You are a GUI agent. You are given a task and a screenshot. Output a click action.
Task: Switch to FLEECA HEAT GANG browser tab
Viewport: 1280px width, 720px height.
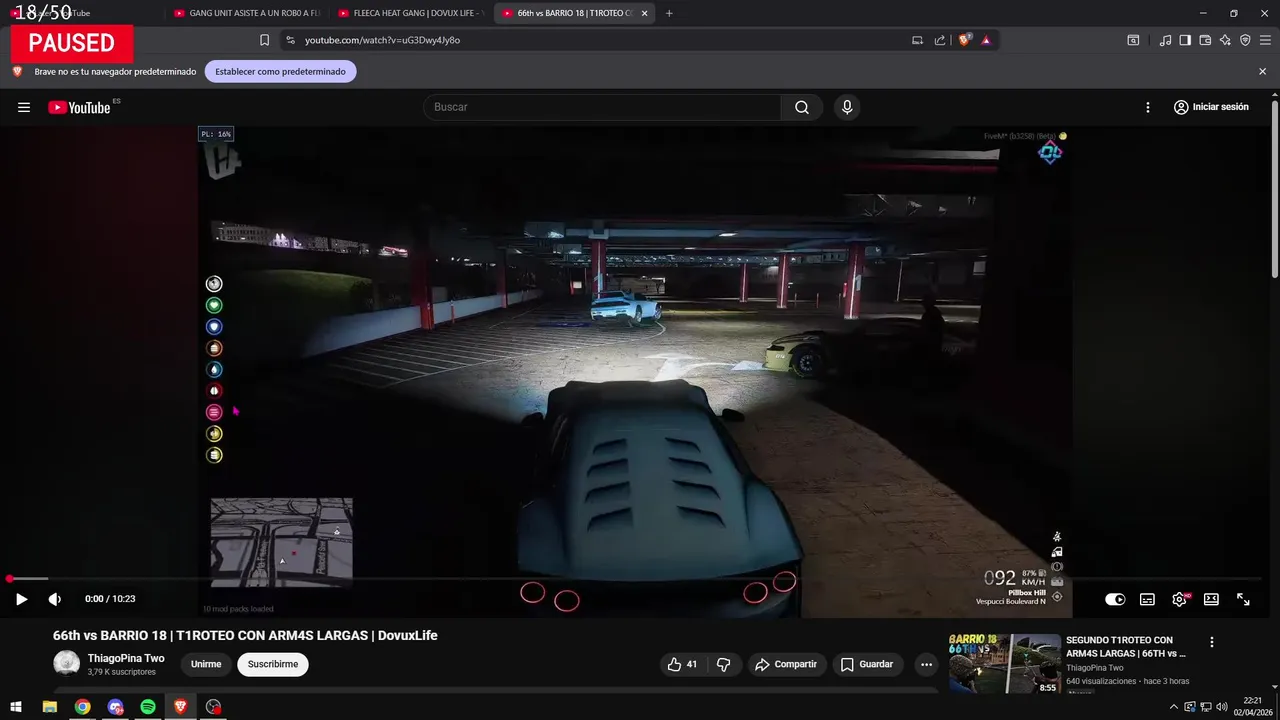[x=410, y=13]
